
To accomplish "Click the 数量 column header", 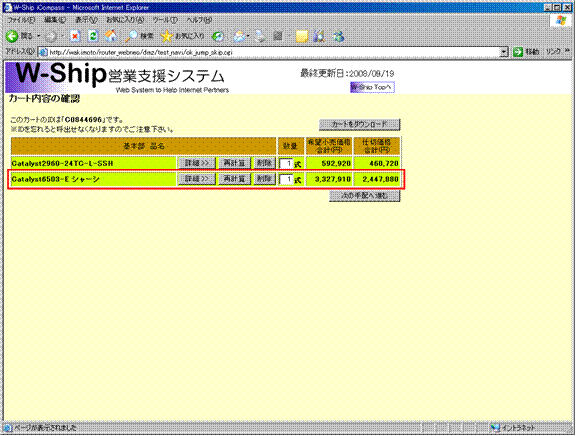I will [290, 146].
